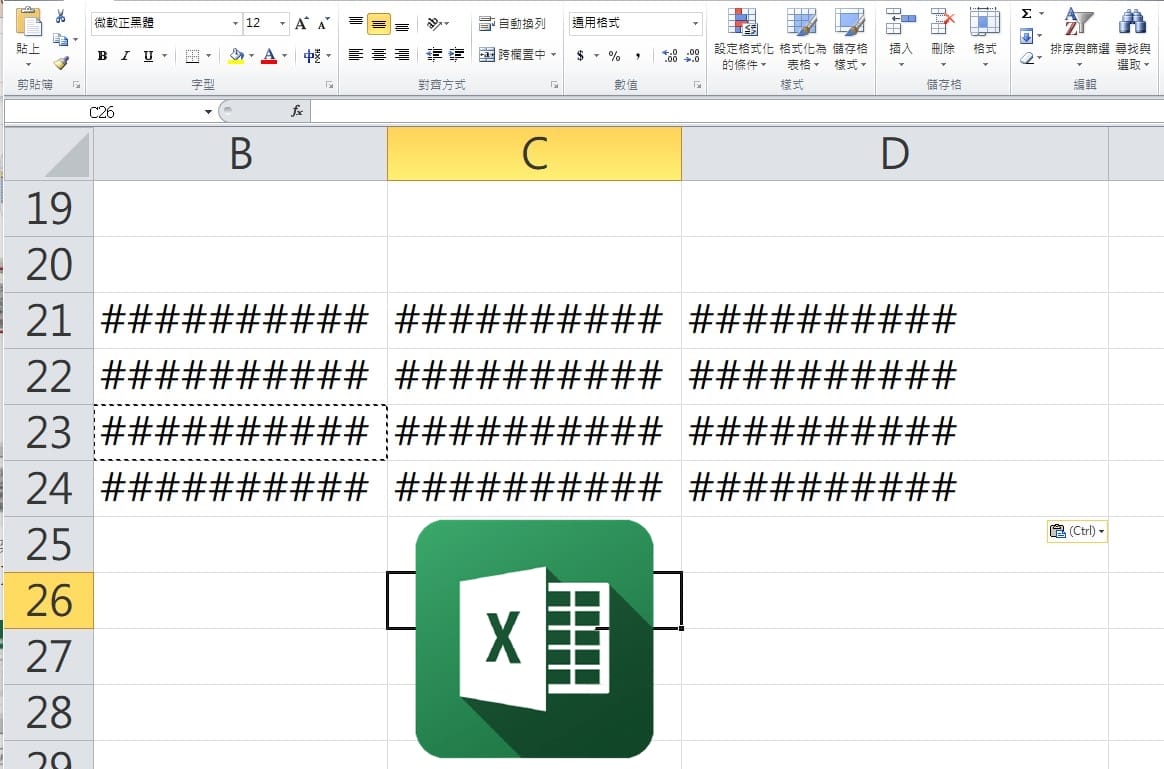Activate the Format Painter brush

click(x=61, y=63)
